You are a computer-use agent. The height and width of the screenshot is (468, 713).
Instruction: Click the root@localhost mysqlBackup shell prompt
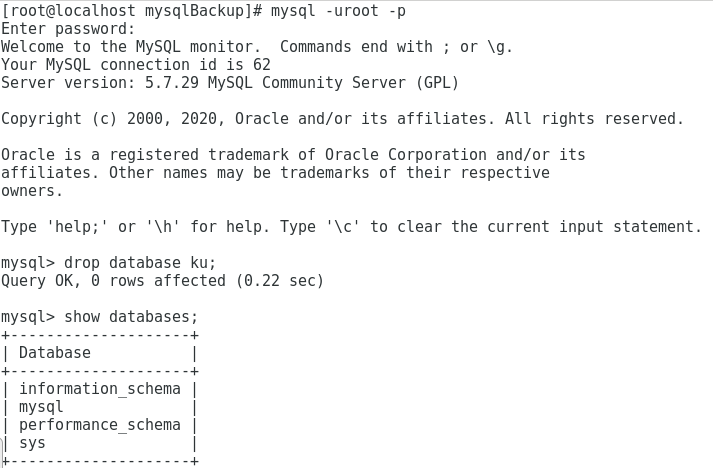[x=132, y=11]
